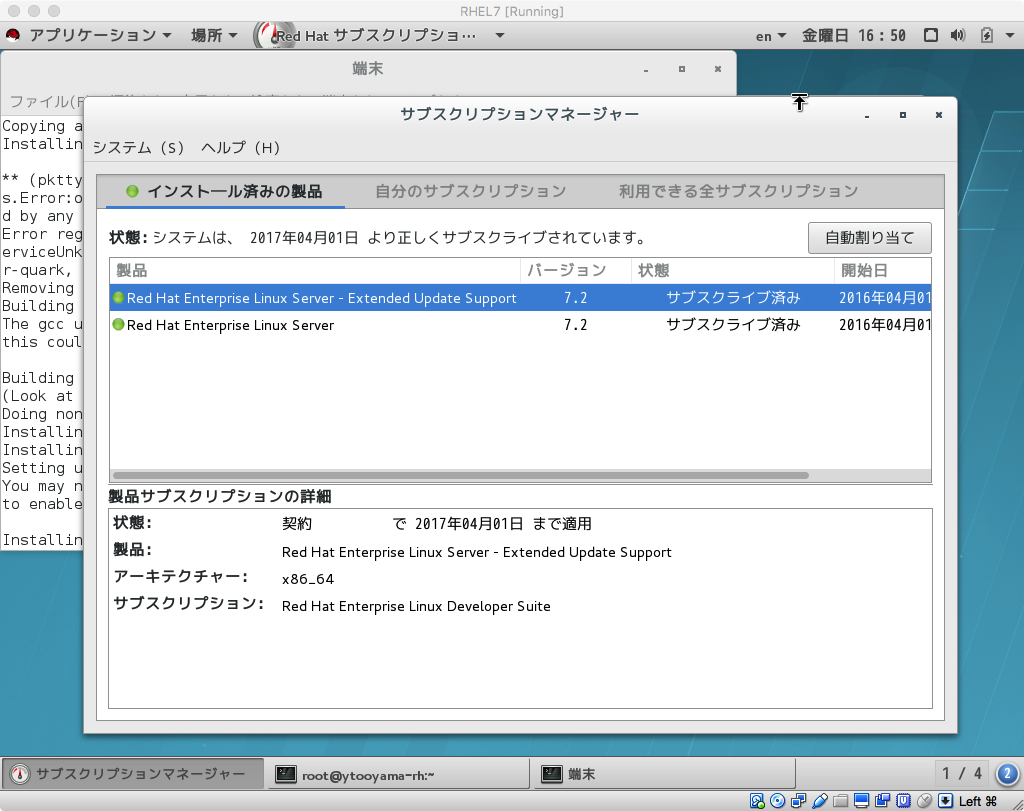The width and height of the screenshot is (1024, 811).
Task: Click terminal icon of root@ytooyama-rh taskbar entry
Action: (285, 774)
